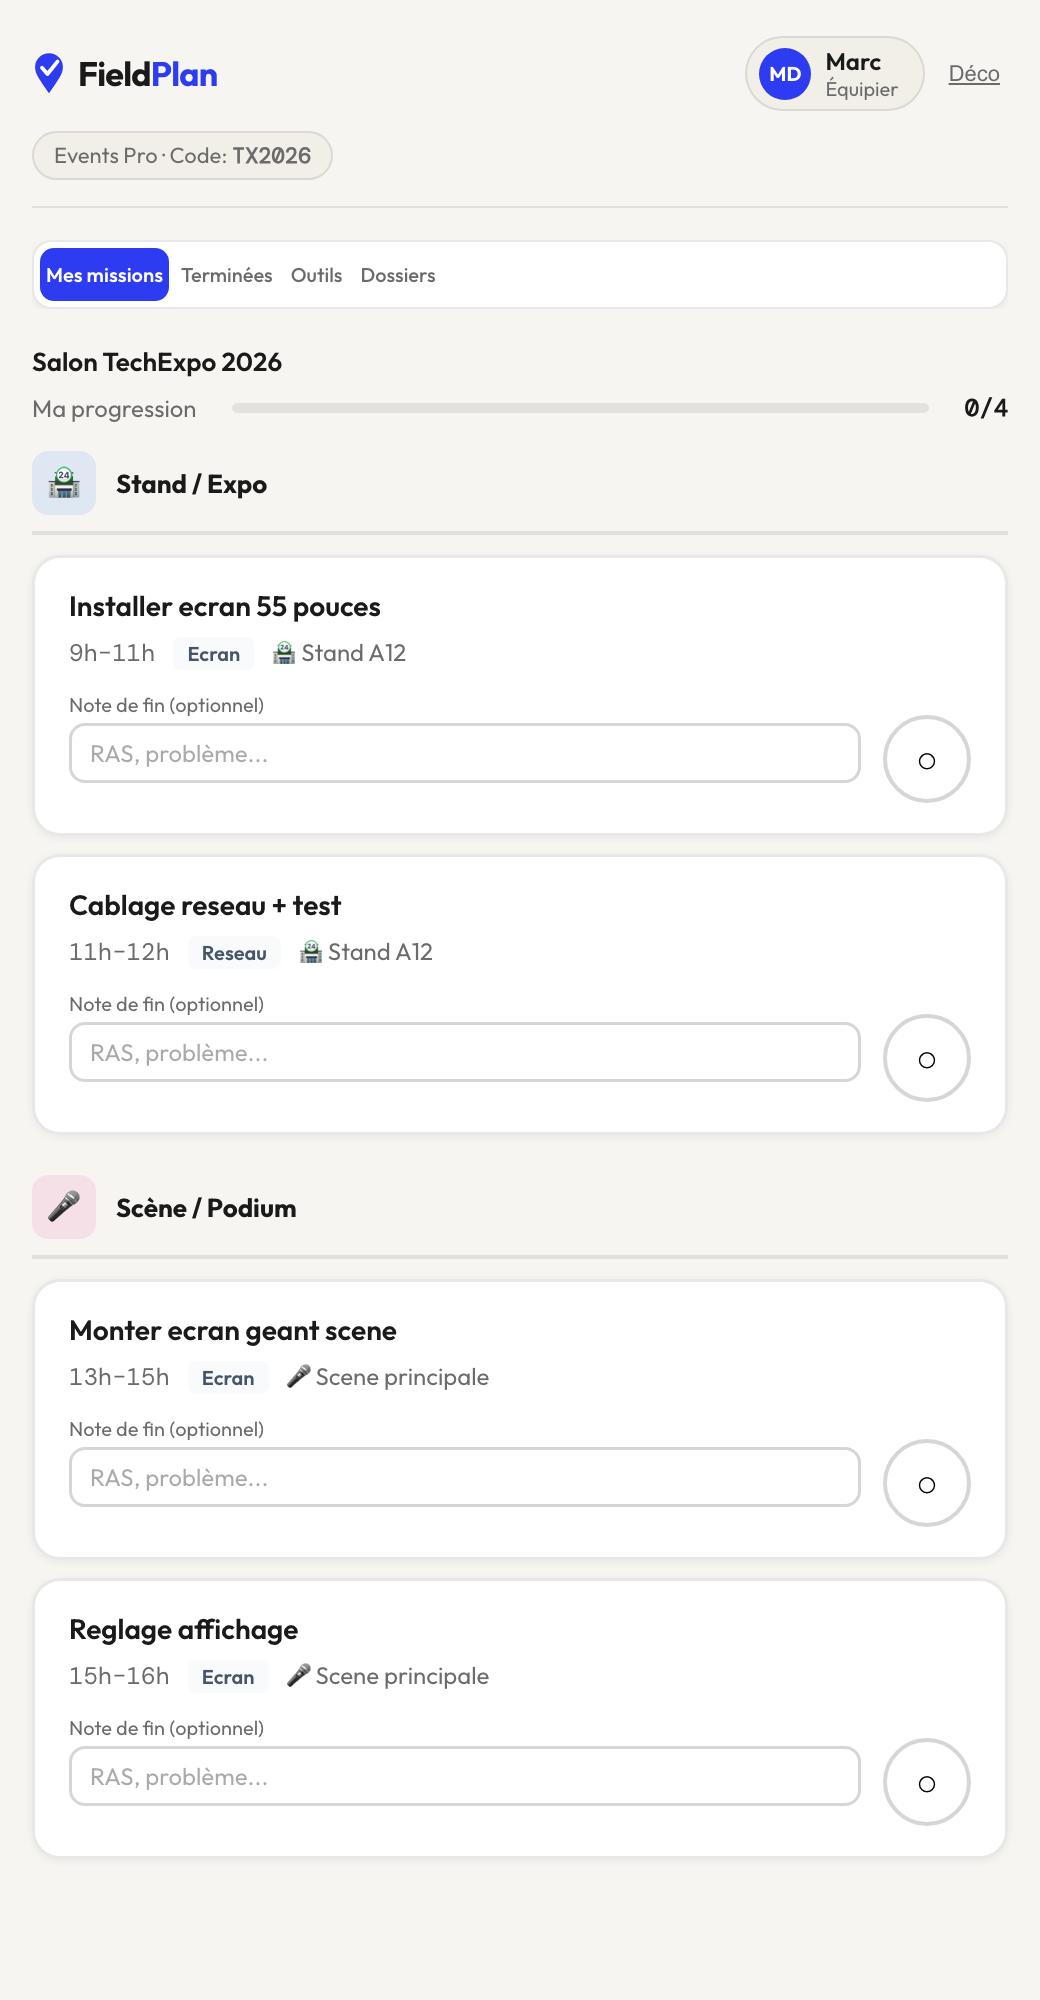The width and height of the screenshot is (1040, 2000).
Task: Open the Dossiers tab
Action: click(398, 275)
